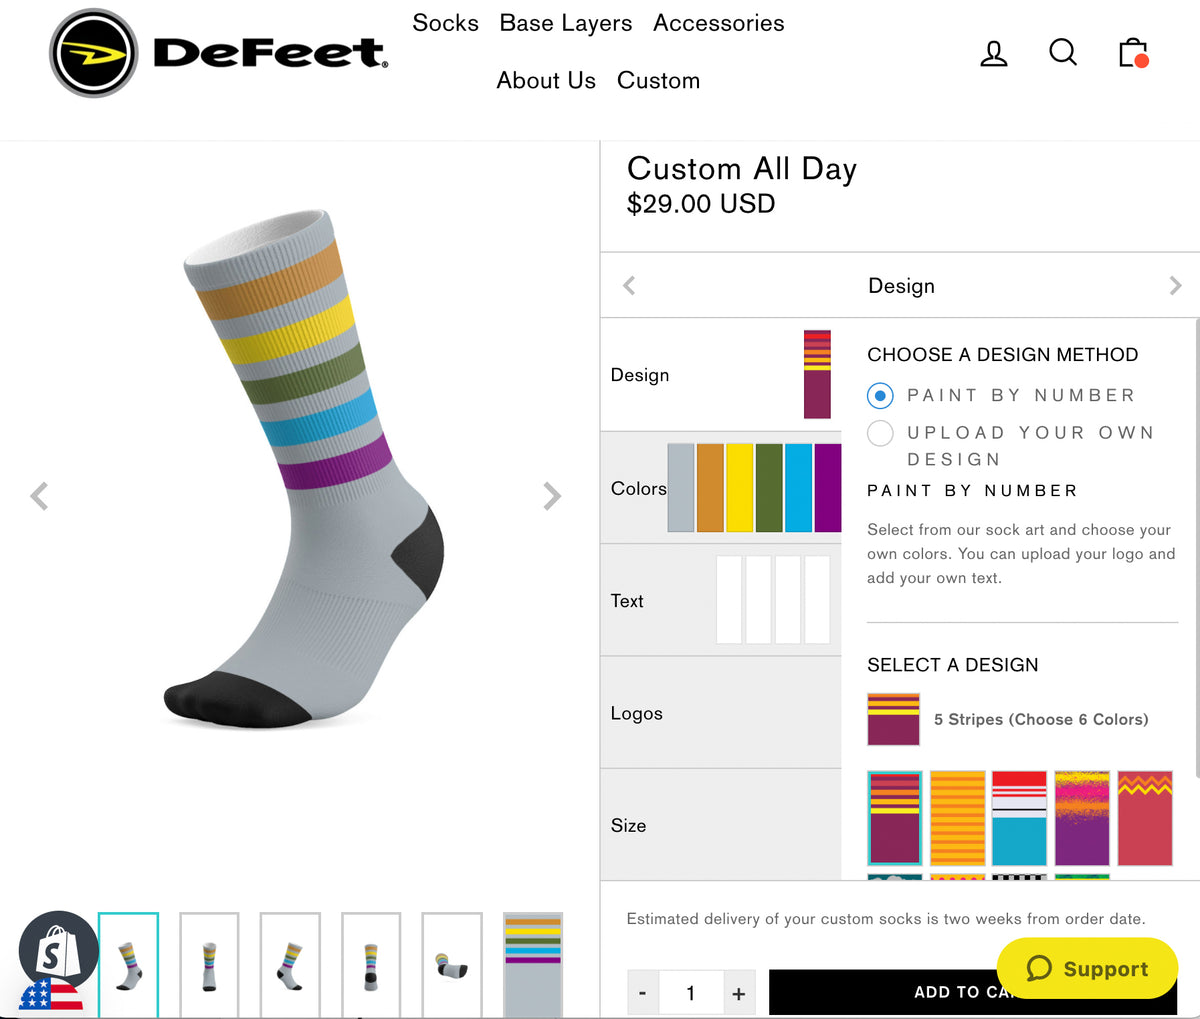
Task: Click the search magnifier icon
Action: click(1062, 52)
